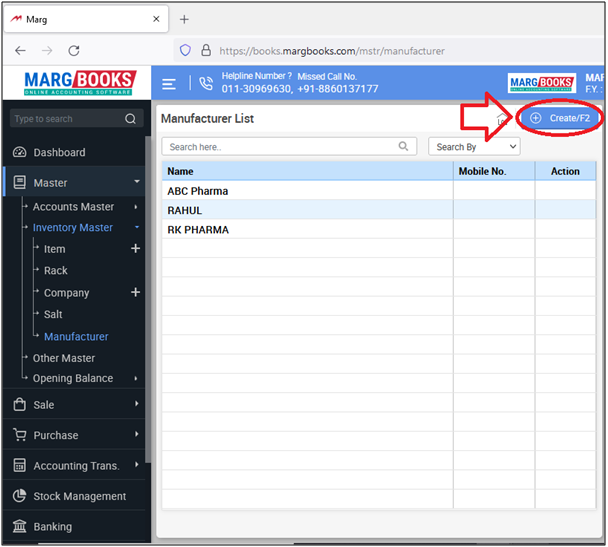
Task: Expand the Sale menu arrow
Action: [136, 404]
